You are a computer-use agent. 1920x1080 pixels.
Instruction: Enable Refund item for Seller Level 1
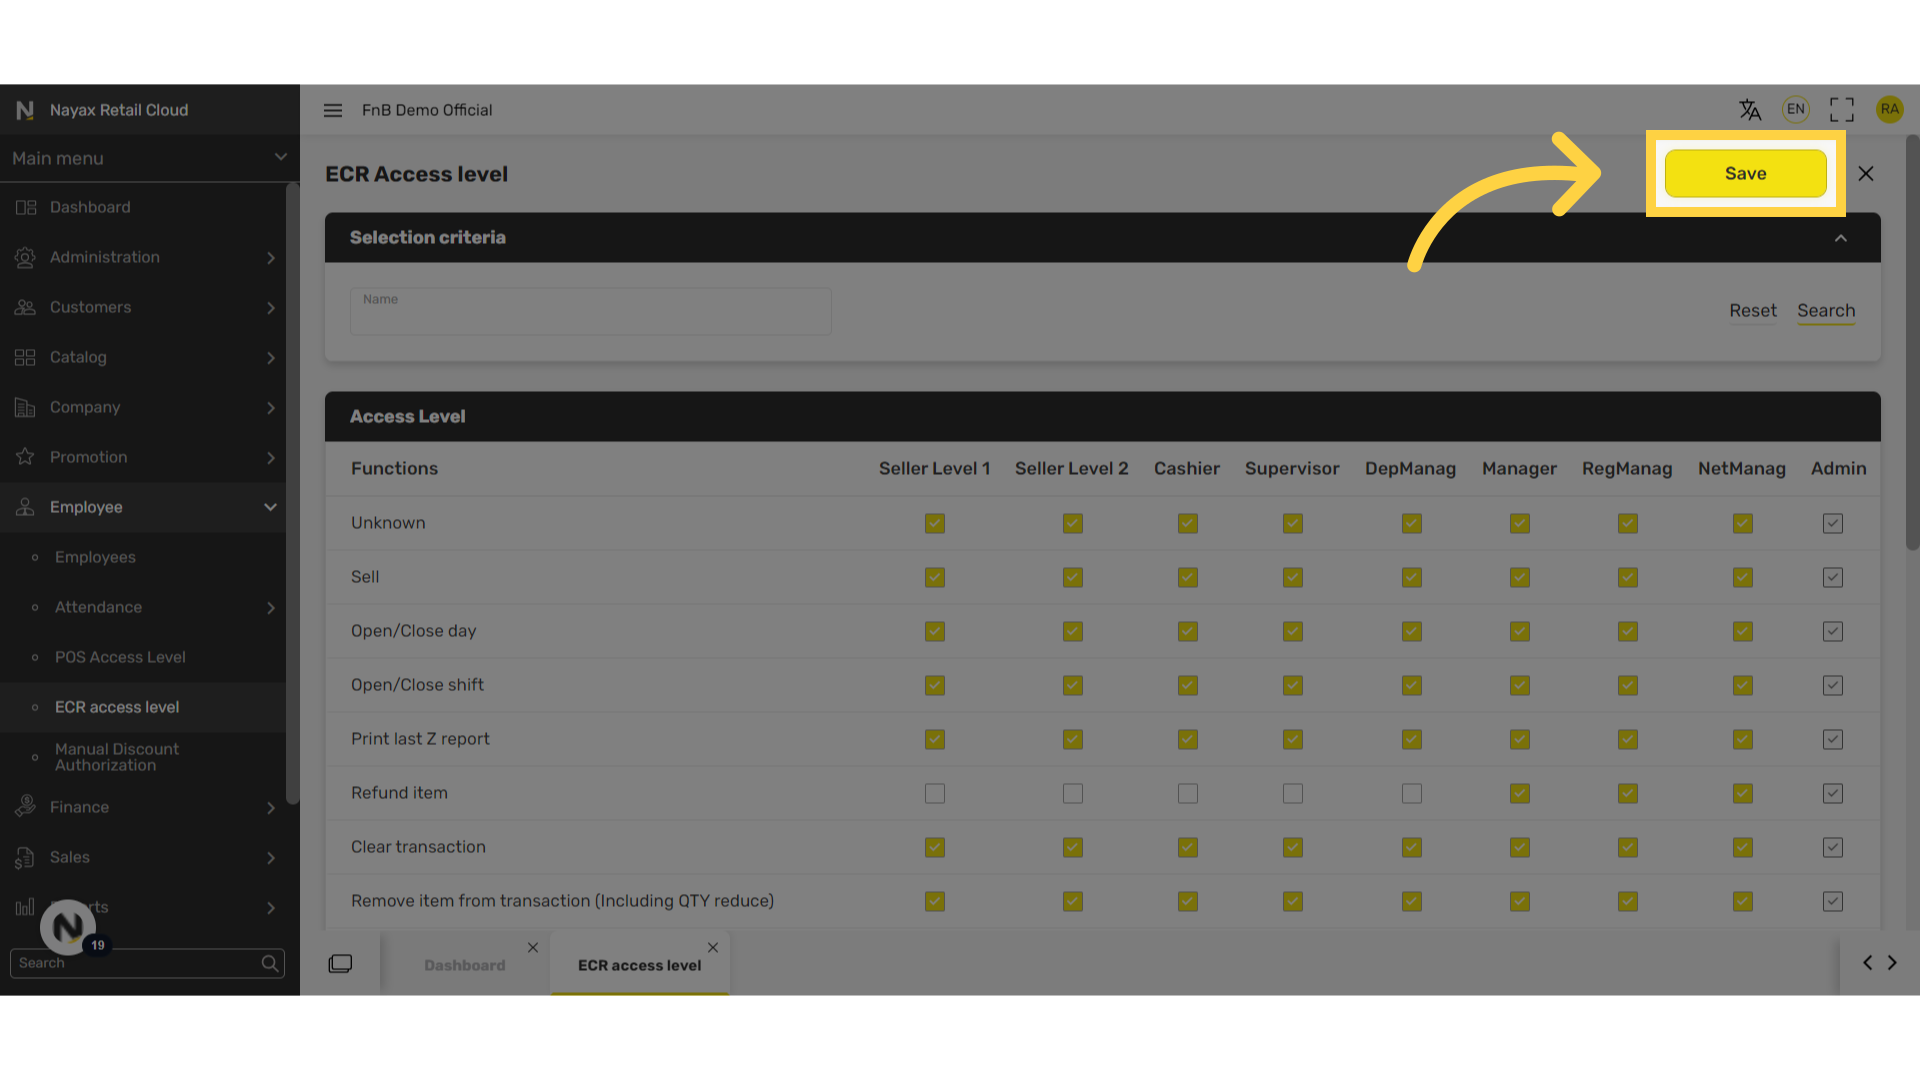pos(934,793)
